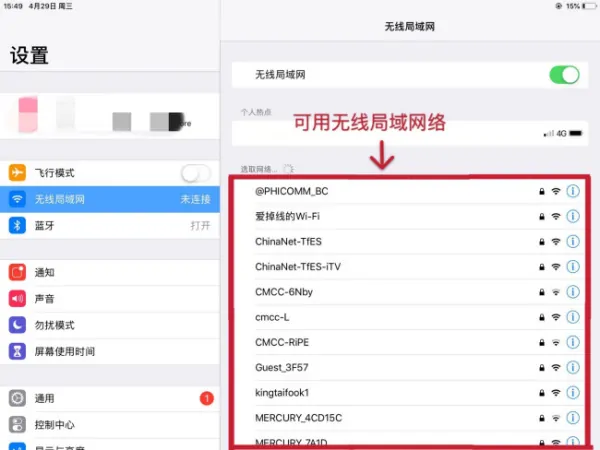Screen dimensions: 600x450
Task: Open the Apple ID profile row
Action: (x=110, y=116)
